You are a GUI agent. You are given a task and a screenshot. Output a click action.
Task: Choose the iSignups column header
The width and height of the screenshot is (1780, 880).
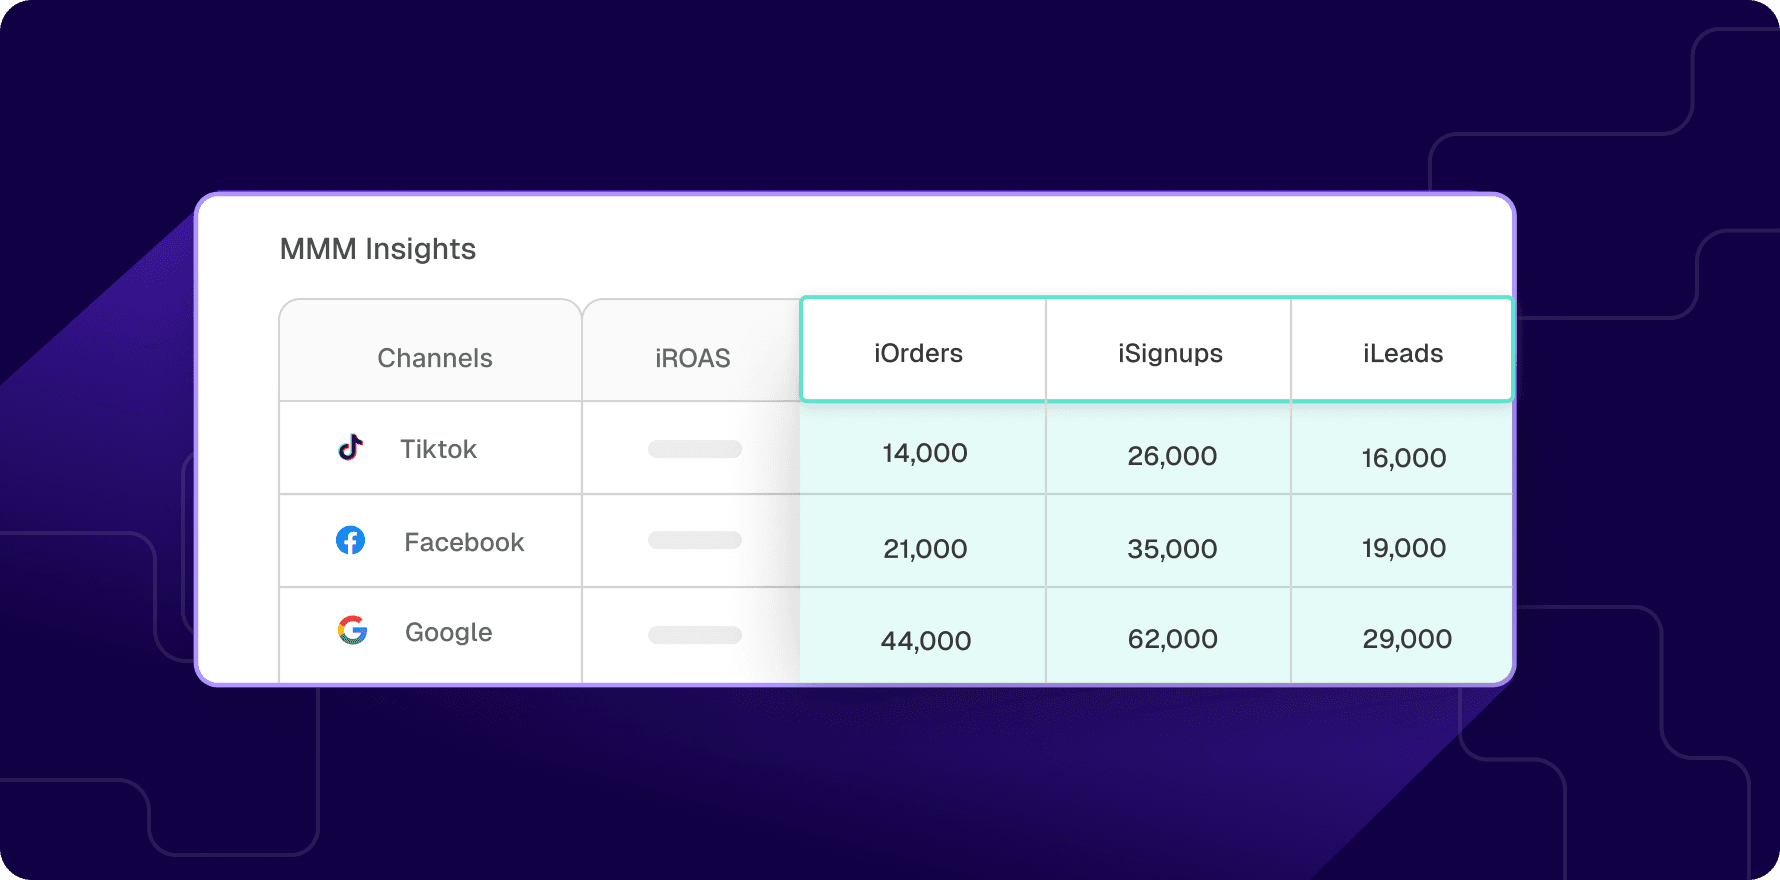[x=1170, y=354]
